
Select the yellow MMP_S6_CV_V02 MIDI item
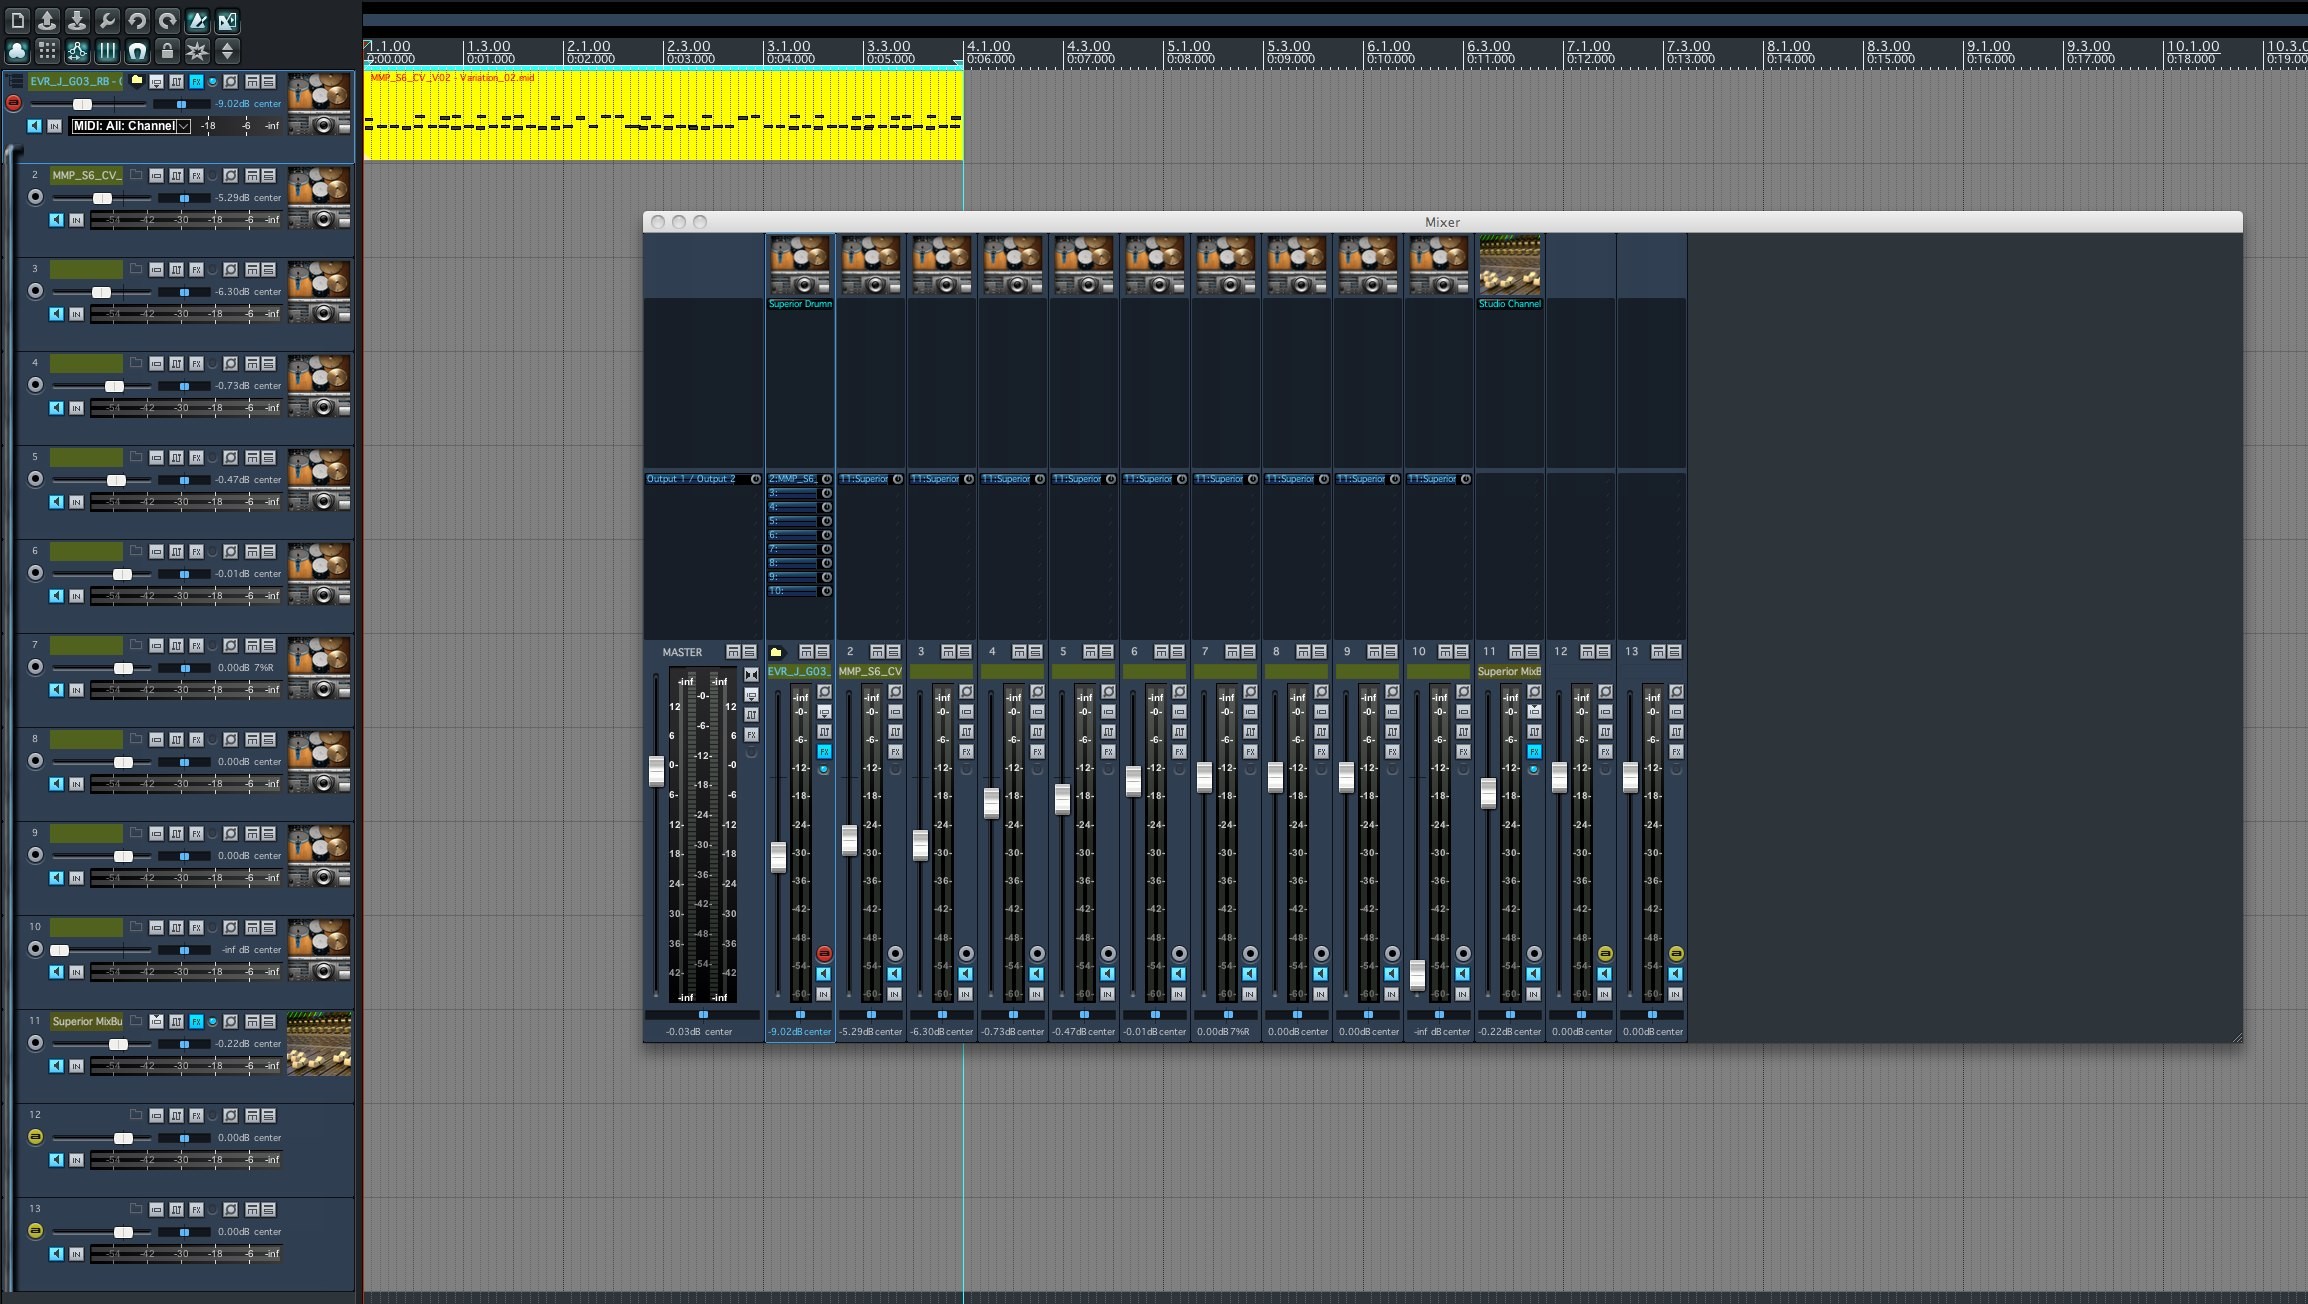[663, 115]
